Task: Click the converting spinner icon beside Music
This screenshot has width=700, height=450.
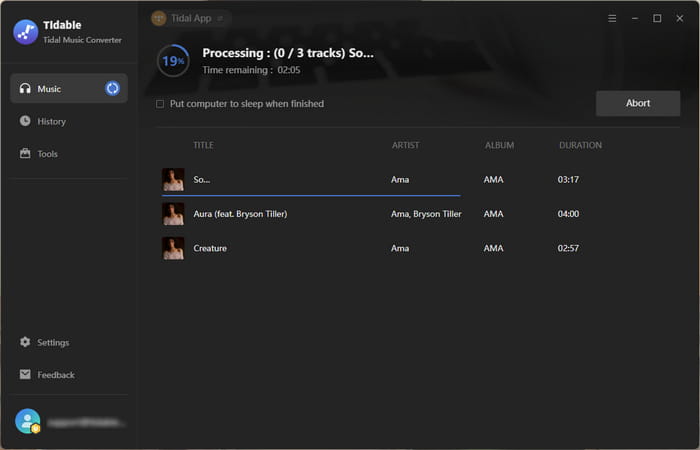Action: [112, 88]
